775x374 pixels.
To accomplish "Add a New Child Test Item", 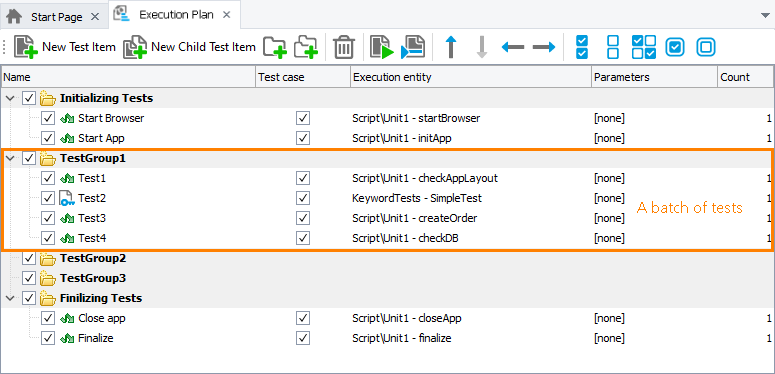I will (189, 47).
